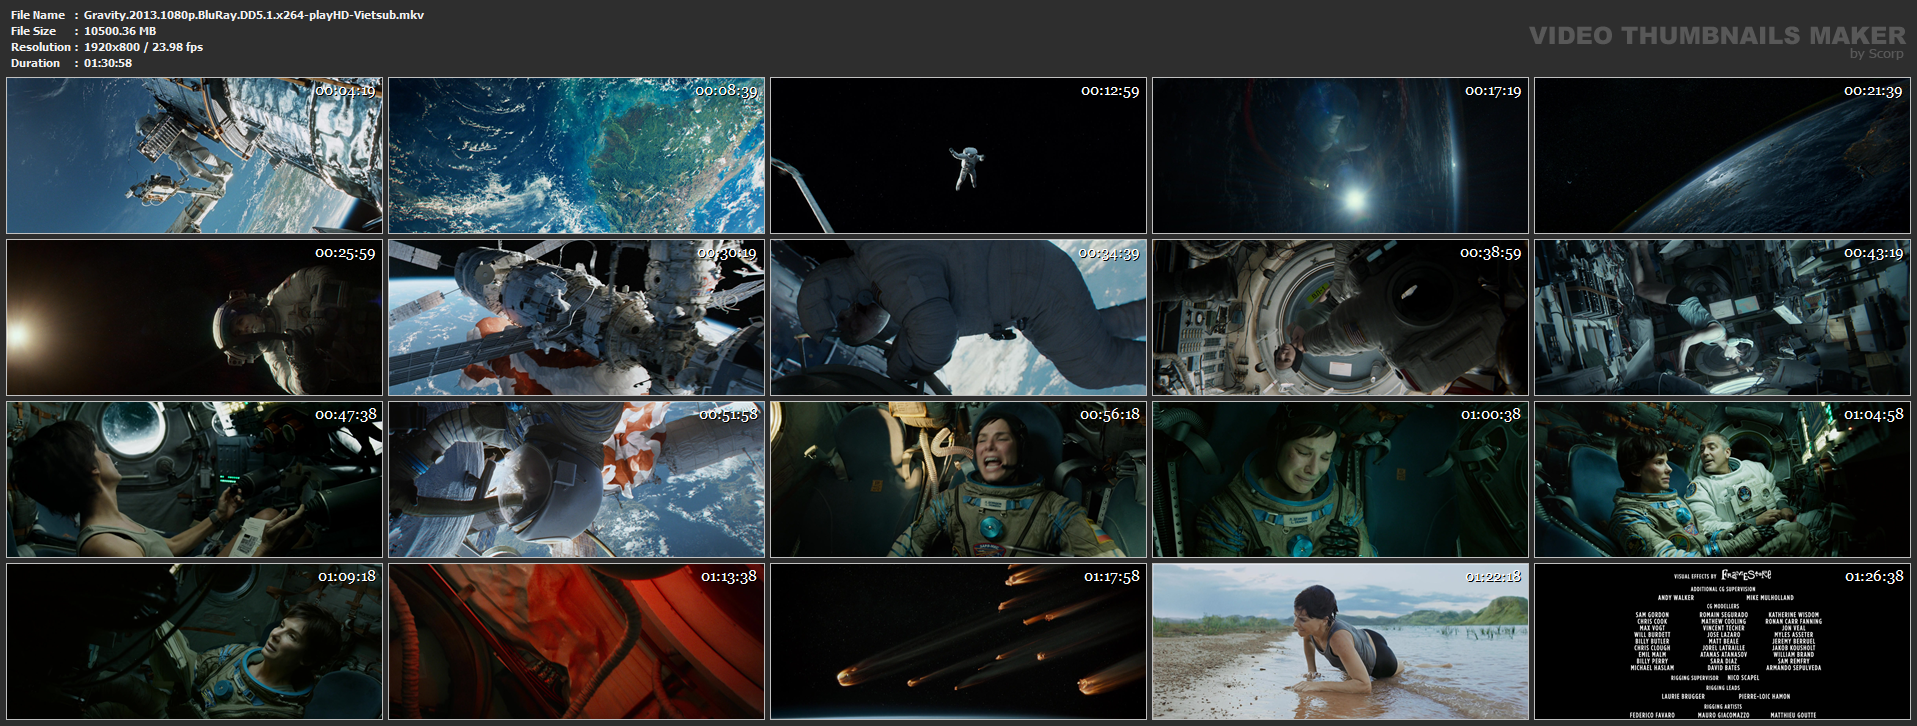Image resolution: width=1917 pixels, height=726 pixels.
Task: Click the duration value 01:30:58
Action: (x=108, y=63)
